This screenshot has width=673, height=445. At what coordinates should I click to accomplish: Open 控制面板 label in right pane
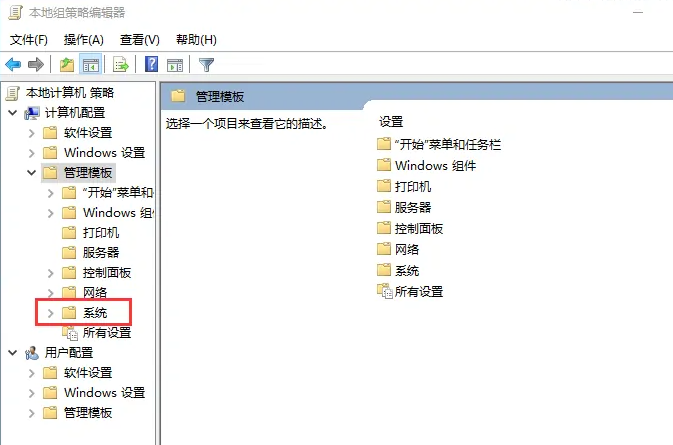(x=419, y=229)
